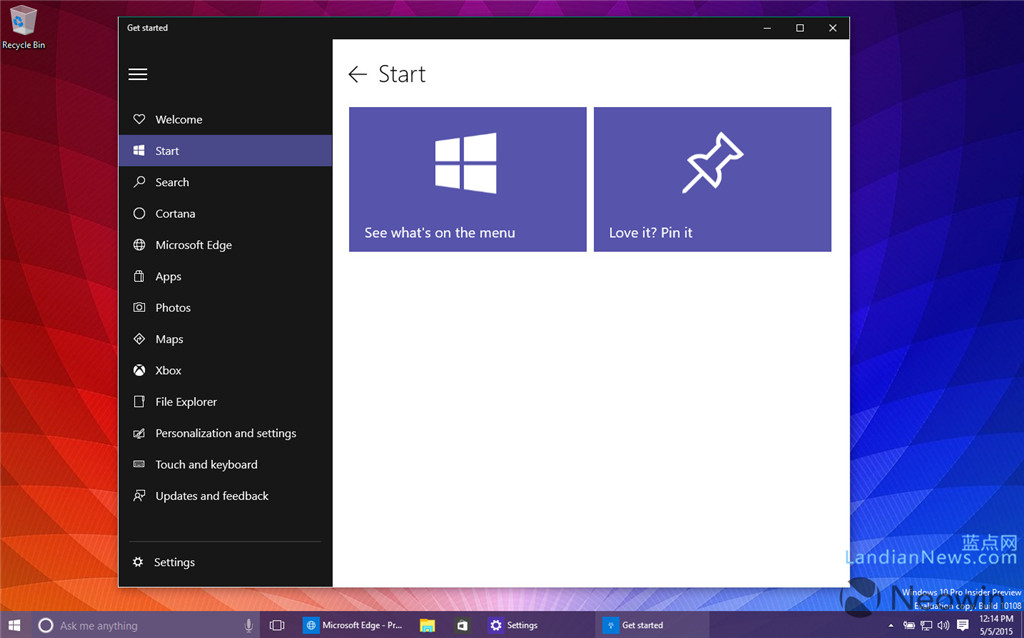Click the microphone icon in the search bar
Screen dimensions: 1024x638
tap(247, 624)
